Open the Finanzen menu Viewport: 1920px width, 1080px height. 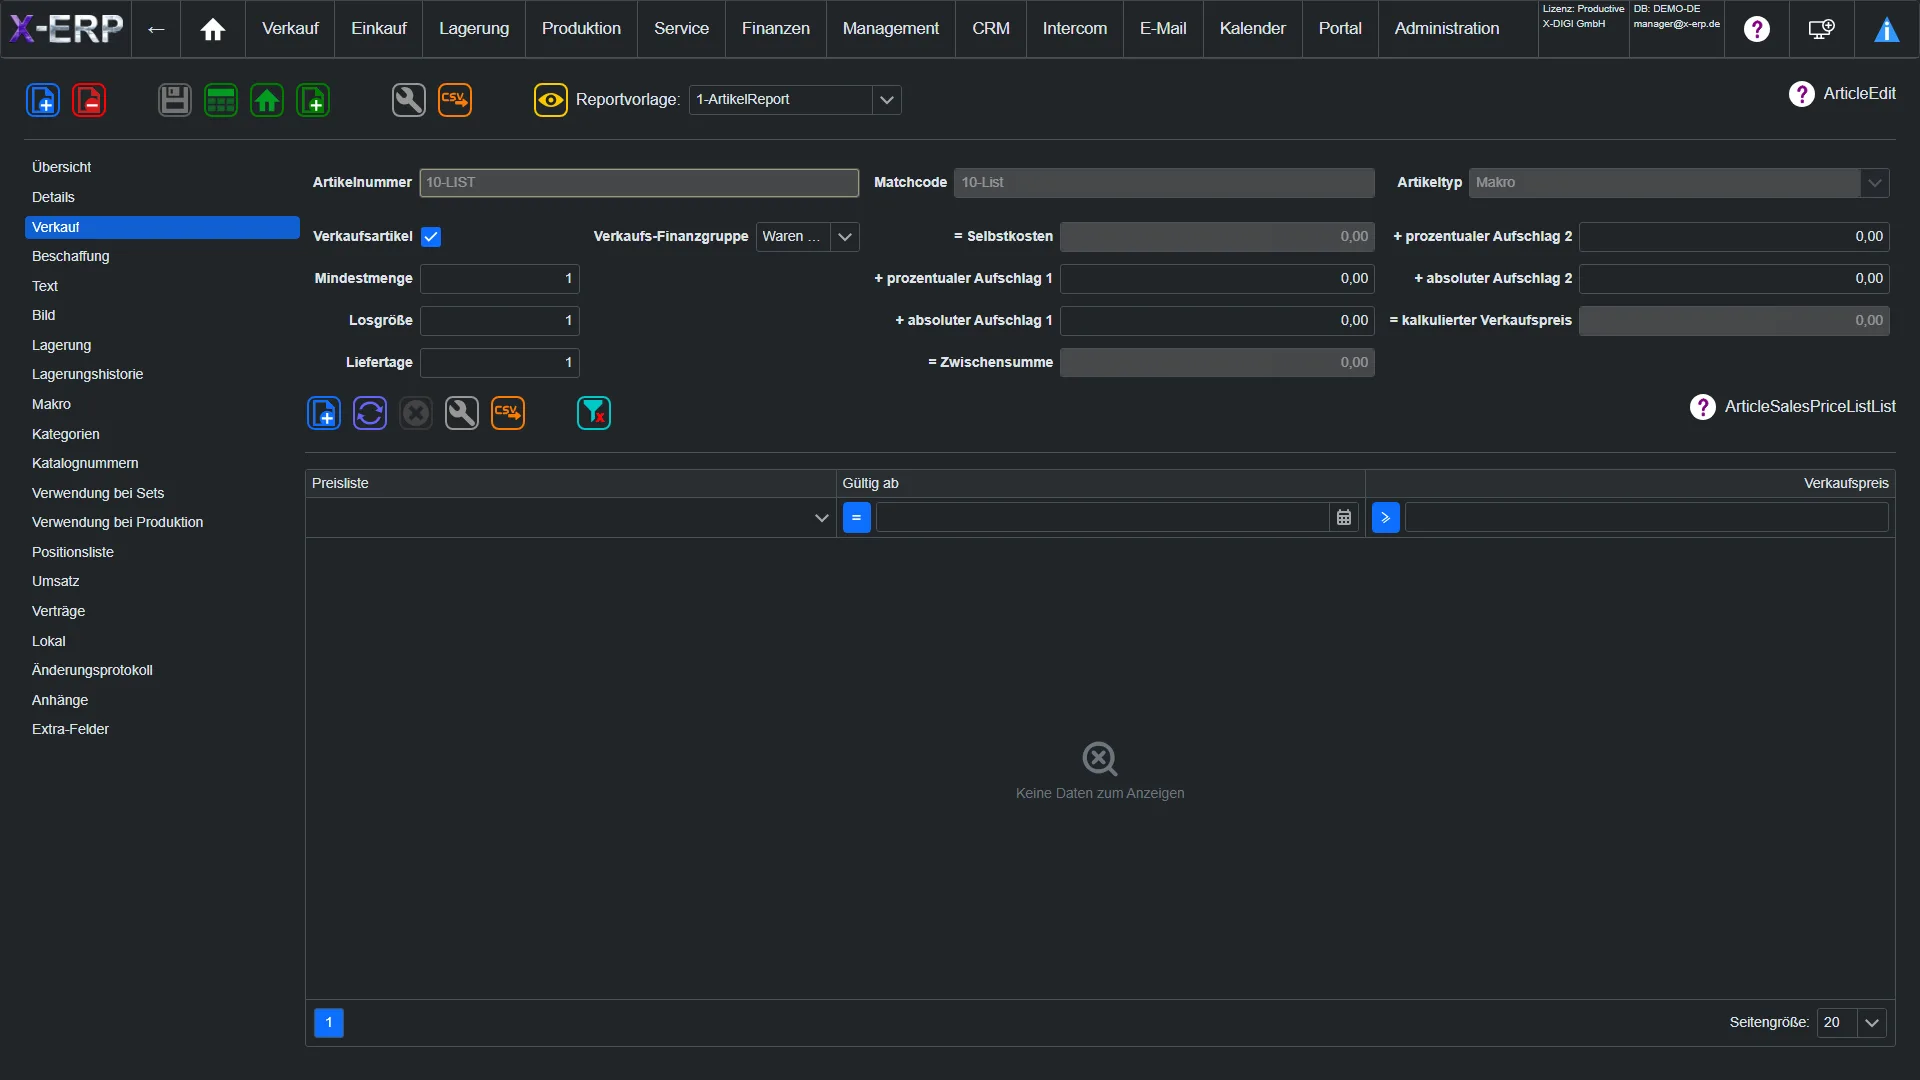pyautogui.click(x=776, y=29)
